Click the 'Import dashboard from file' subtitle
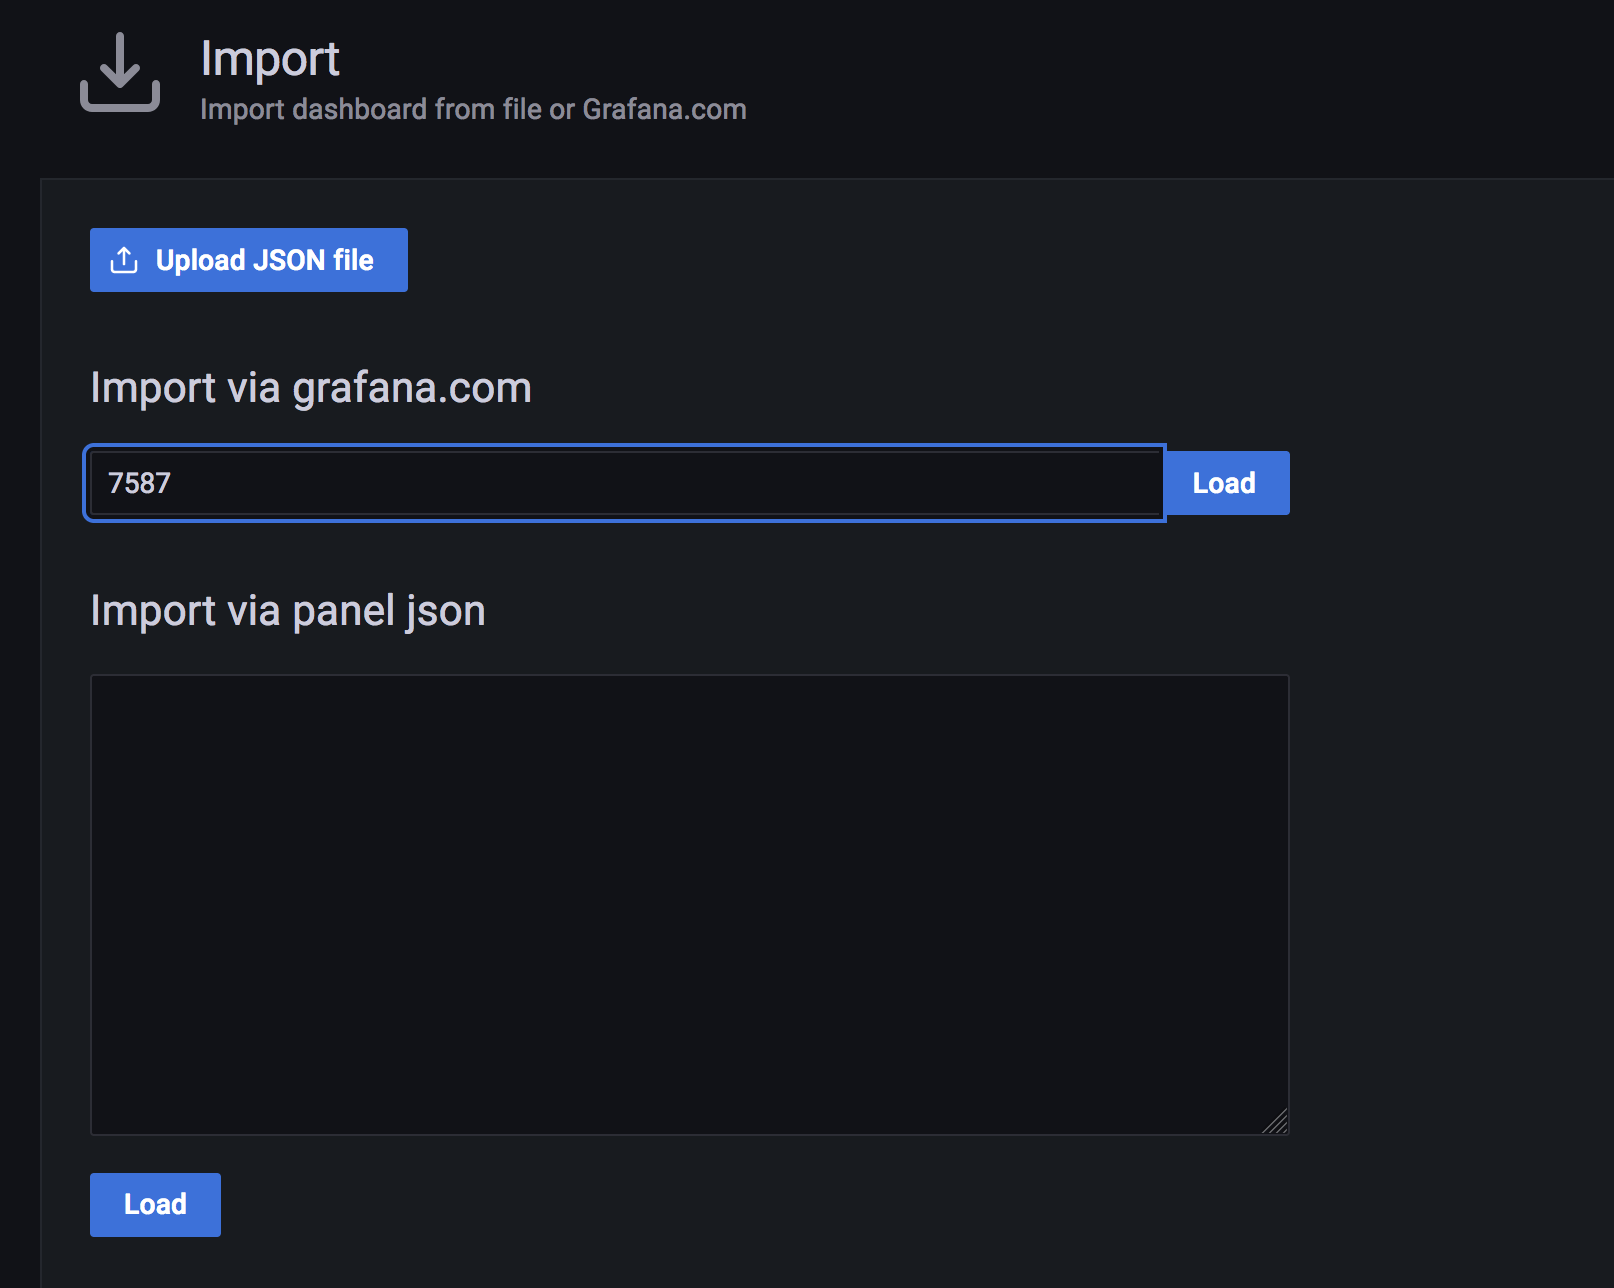1614x1288 pixels. click(473, 109)
